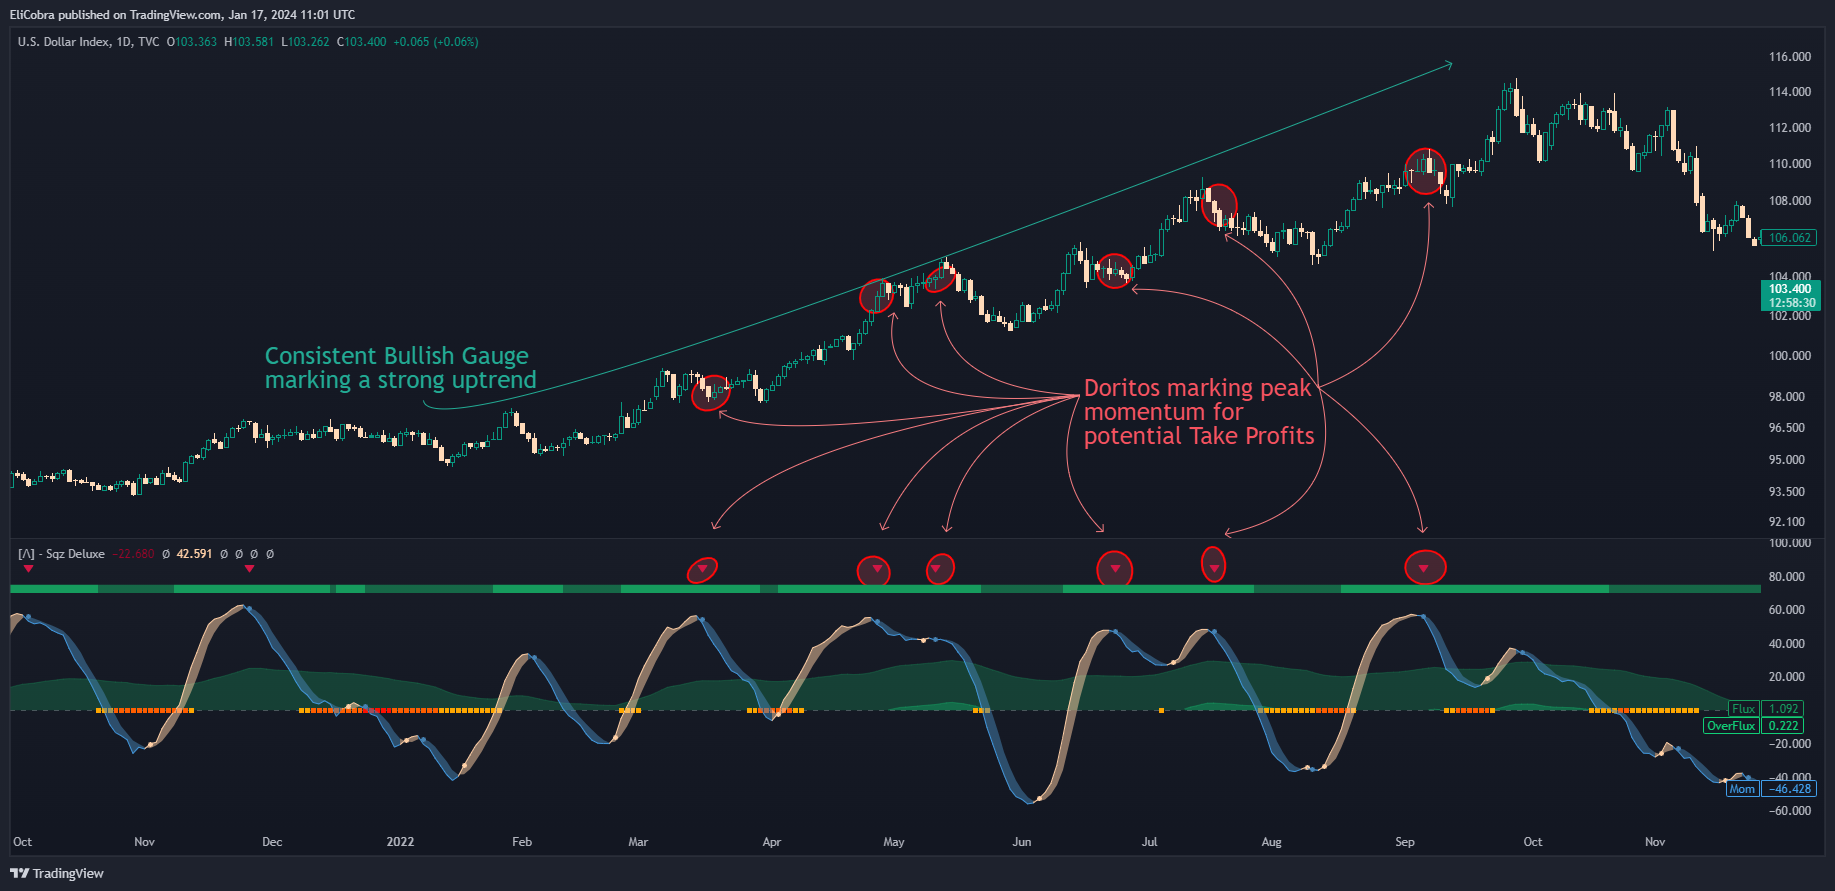Click 92.100 on the price scale
1835x891 pixels.
tap(1787, 522)
